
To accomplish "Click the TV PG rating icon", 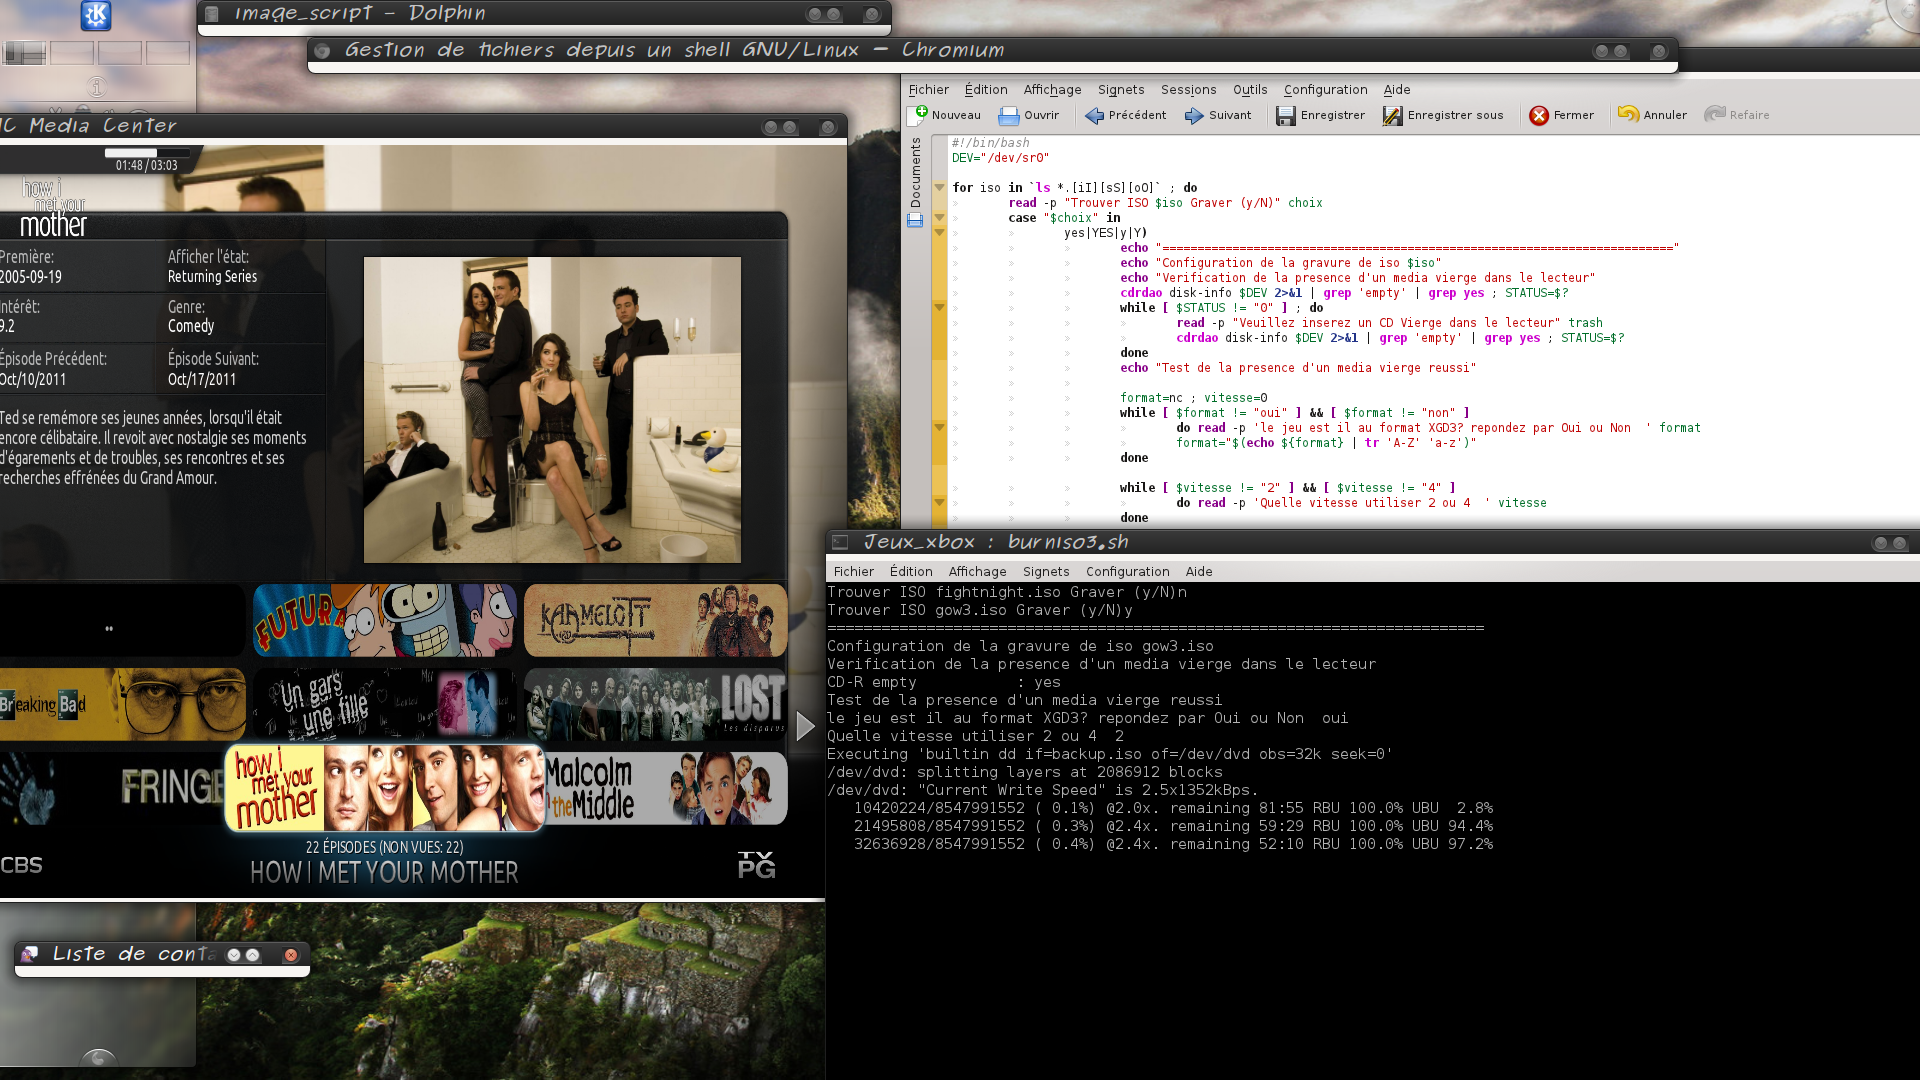I will (757, 866).
